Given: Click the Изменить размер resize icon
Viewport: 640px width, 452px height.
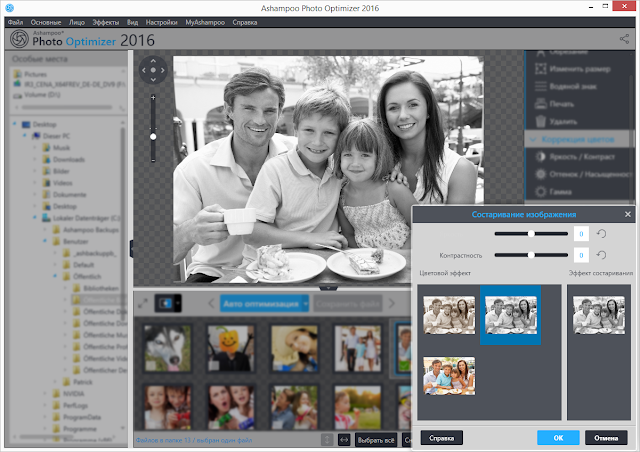Looking at the screenshot, I should (x=541, y=69).
